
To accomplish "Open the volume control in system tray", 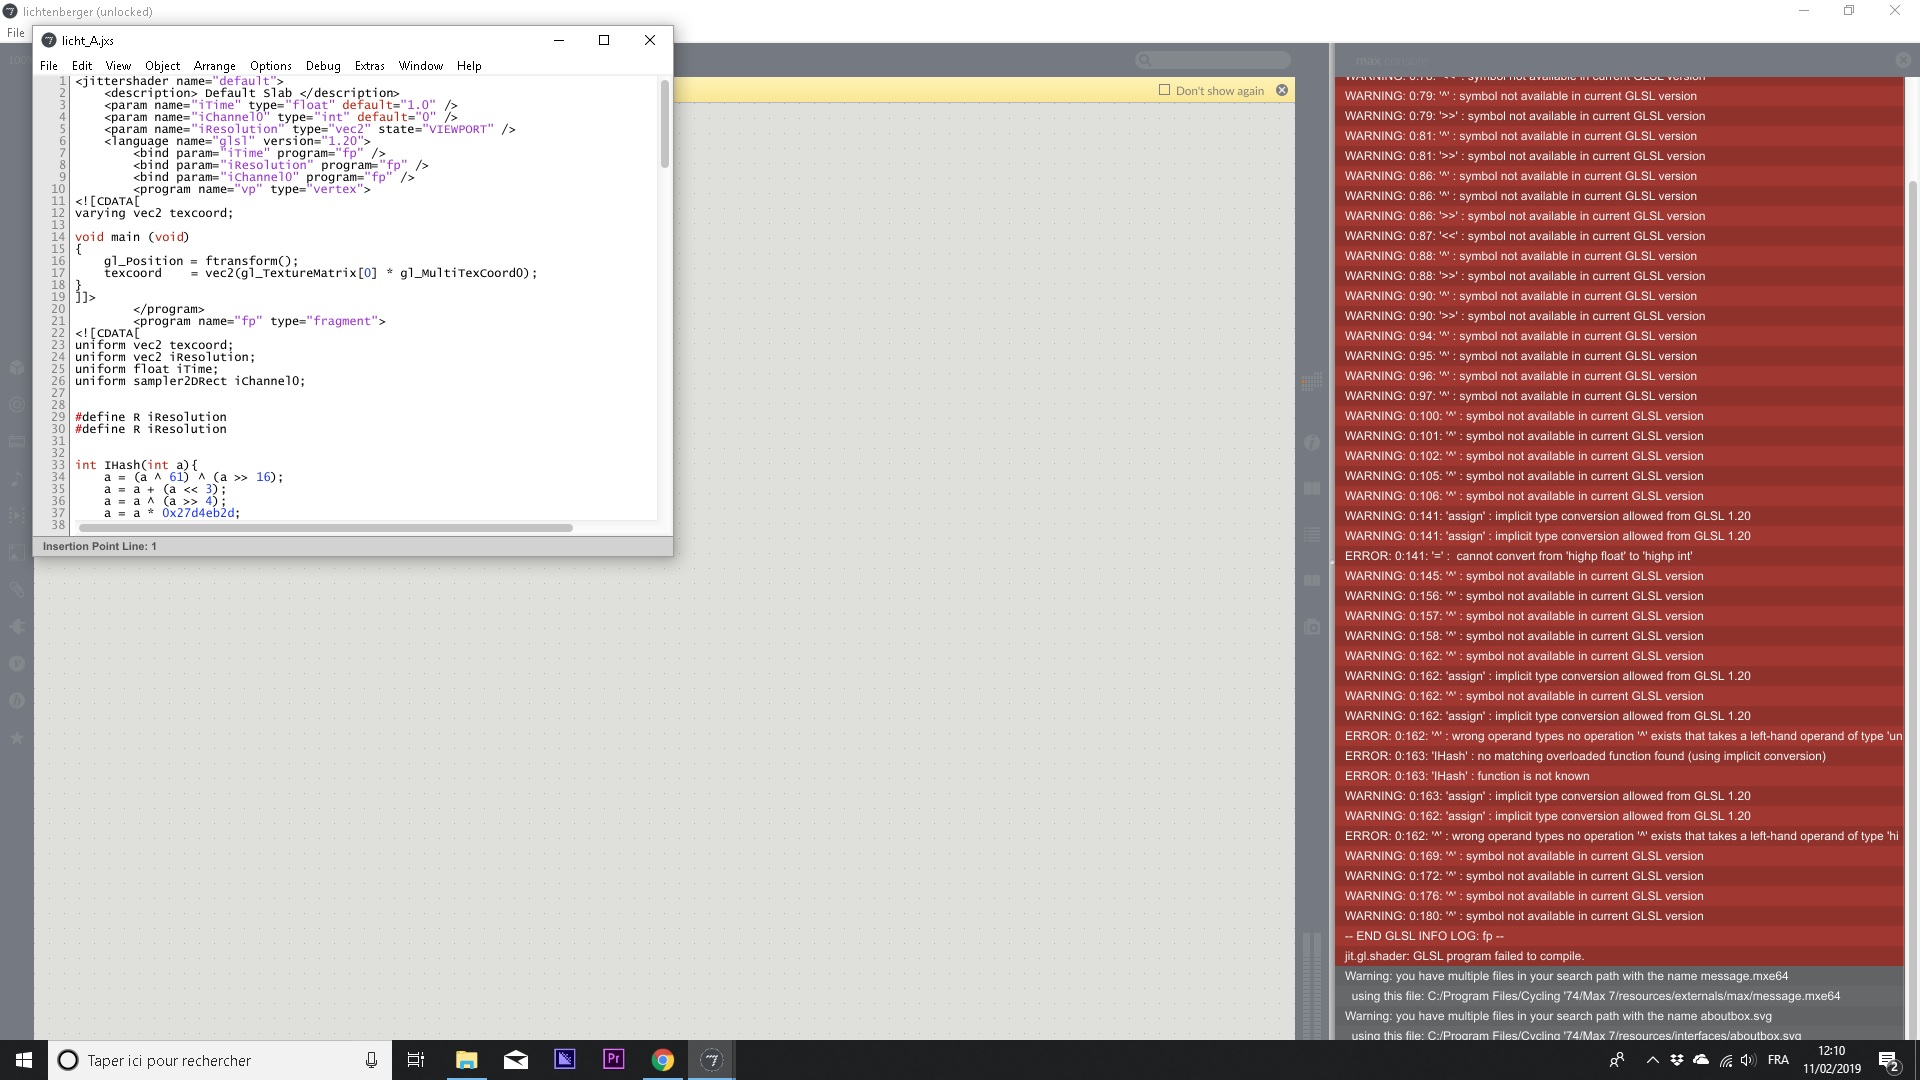I will coord(1748,1060).
